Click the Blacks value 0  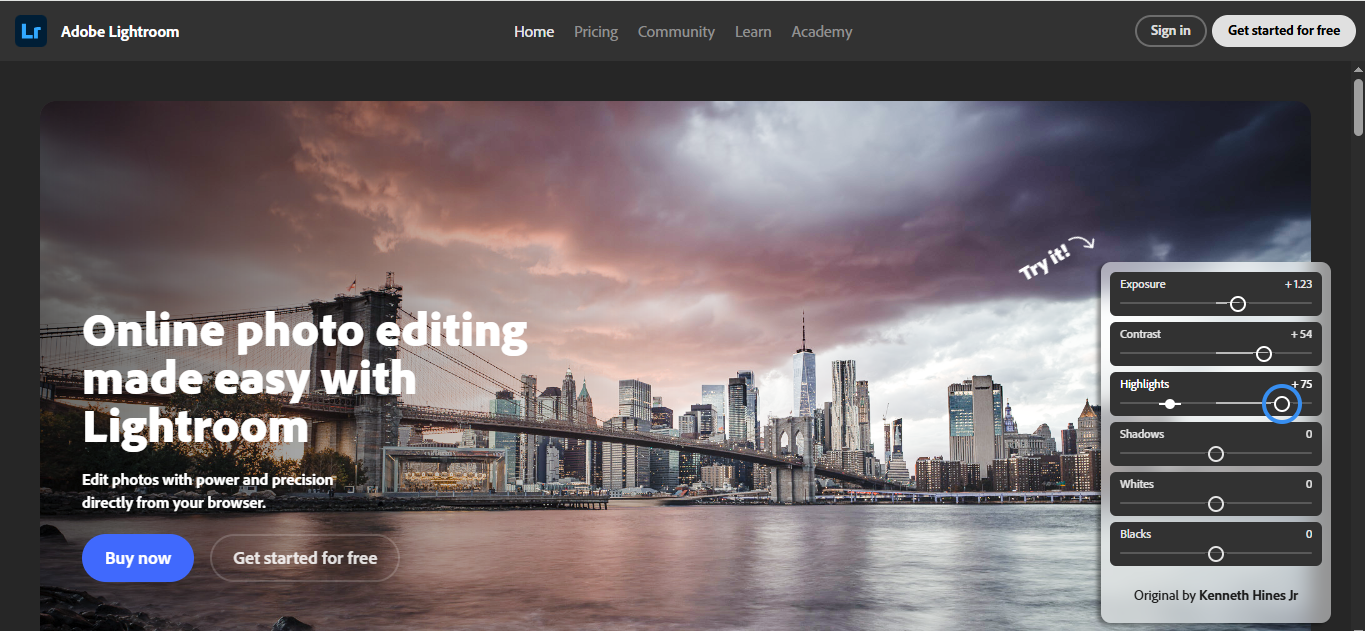click(x=1309, y=534)
